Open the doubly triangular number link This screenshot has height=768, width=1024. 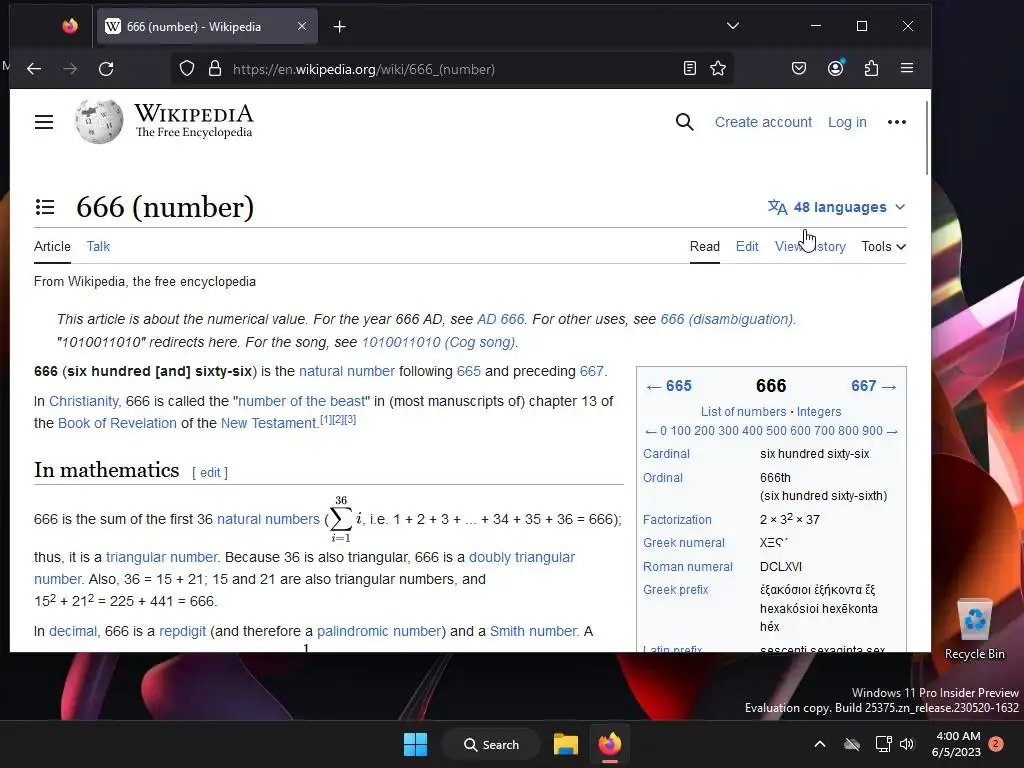point(522,557)
